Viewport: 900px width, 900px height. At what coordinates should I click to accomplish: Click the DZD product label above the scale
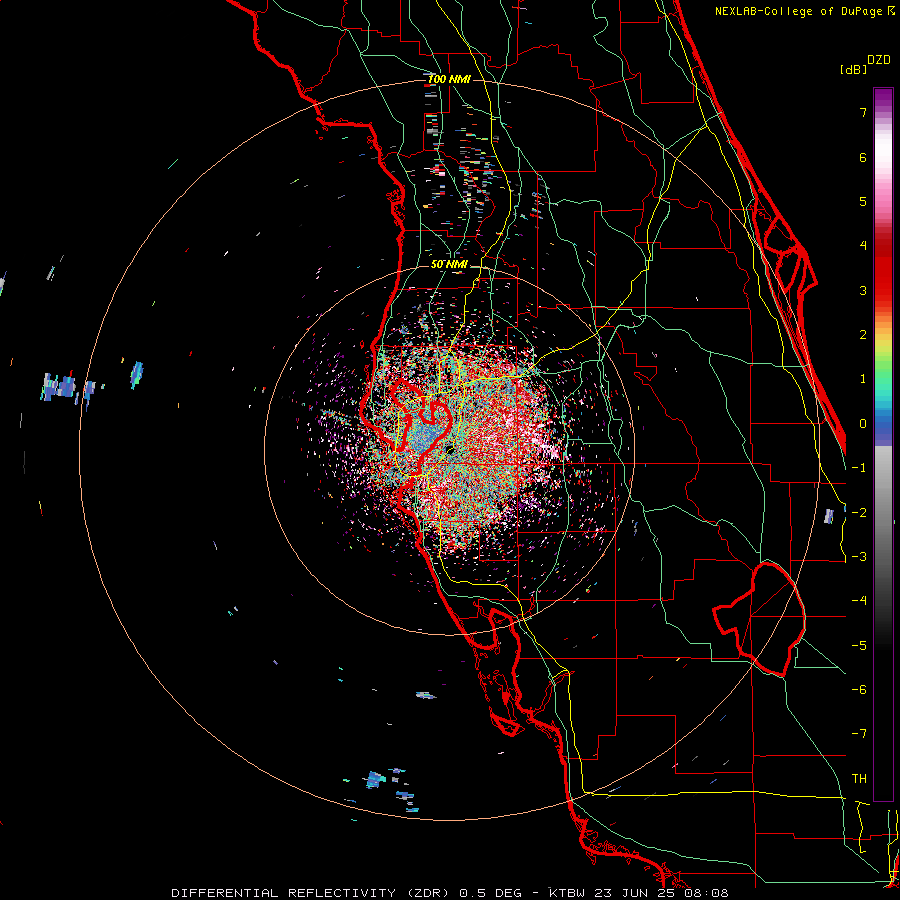[879, 60]
